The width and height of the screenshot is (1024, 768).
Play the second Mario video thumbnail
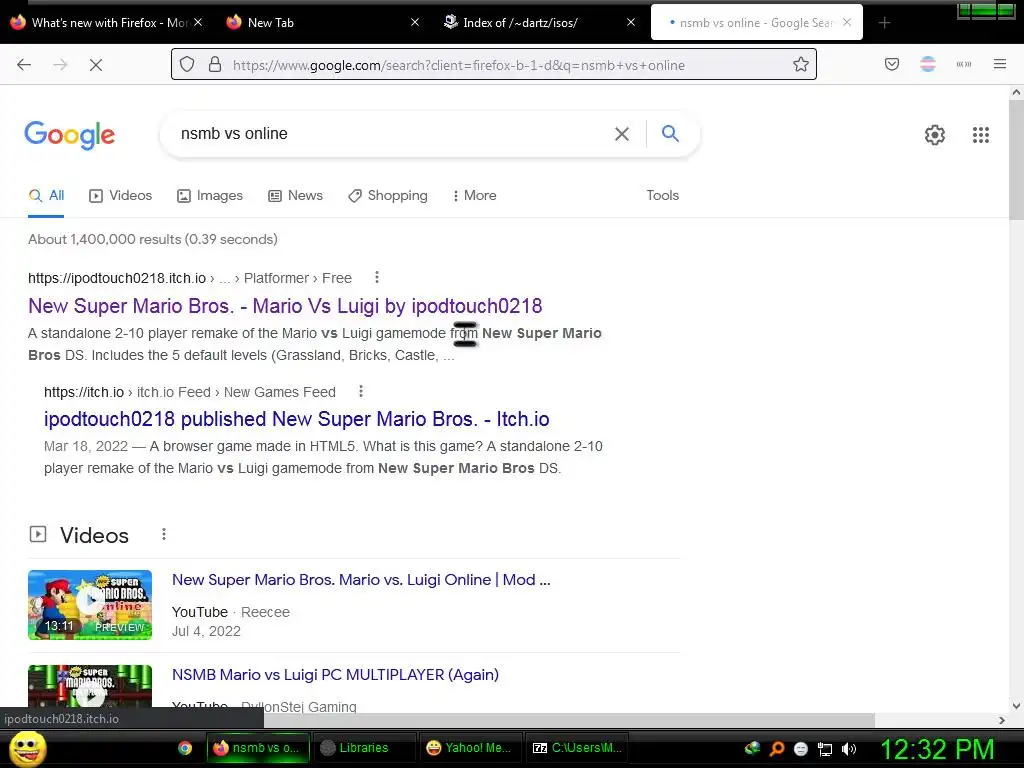tap(90, 686)
